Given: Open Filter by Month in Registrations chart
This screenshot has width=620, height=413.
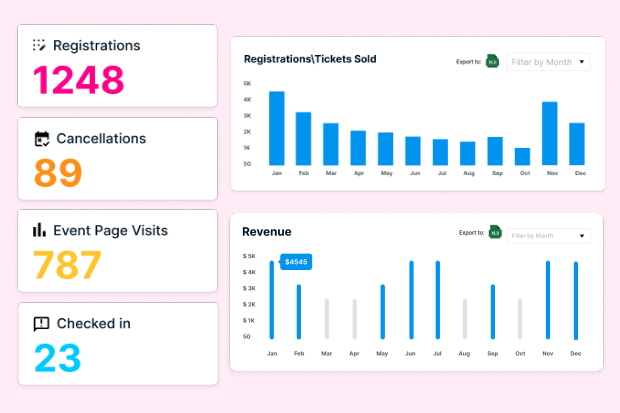Looking at the screenshot, I should (548, 62).
